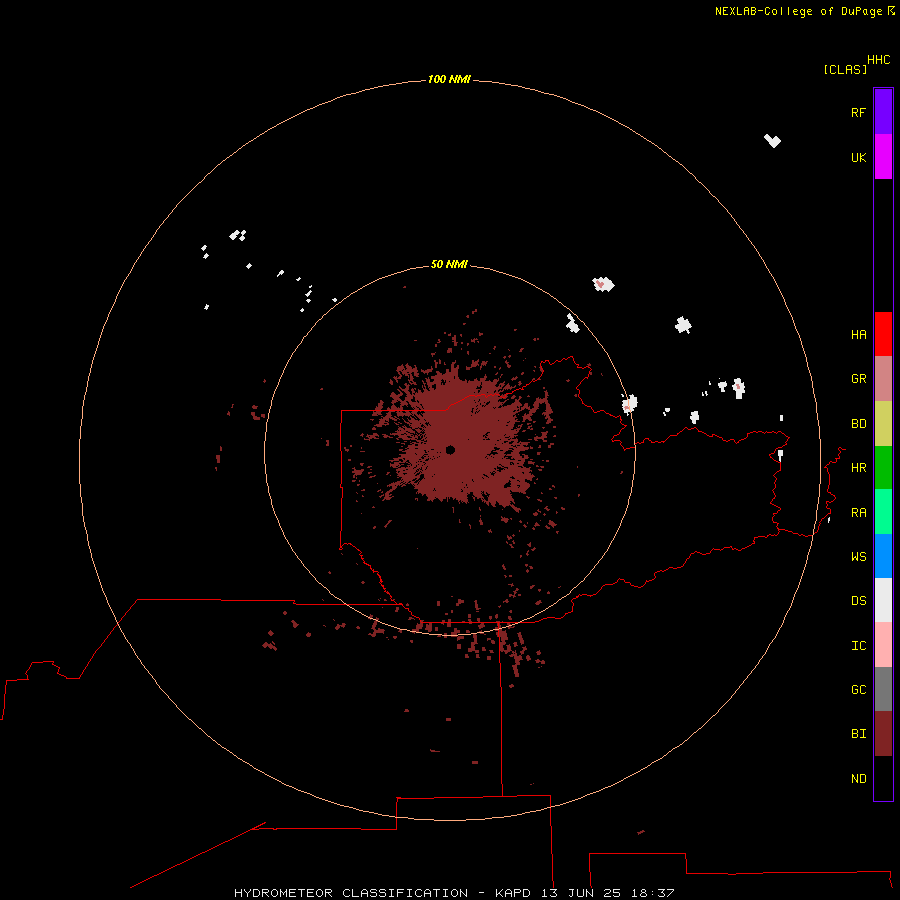Click the HA legend label
900x900 pixels.
[x=858, y=335]
